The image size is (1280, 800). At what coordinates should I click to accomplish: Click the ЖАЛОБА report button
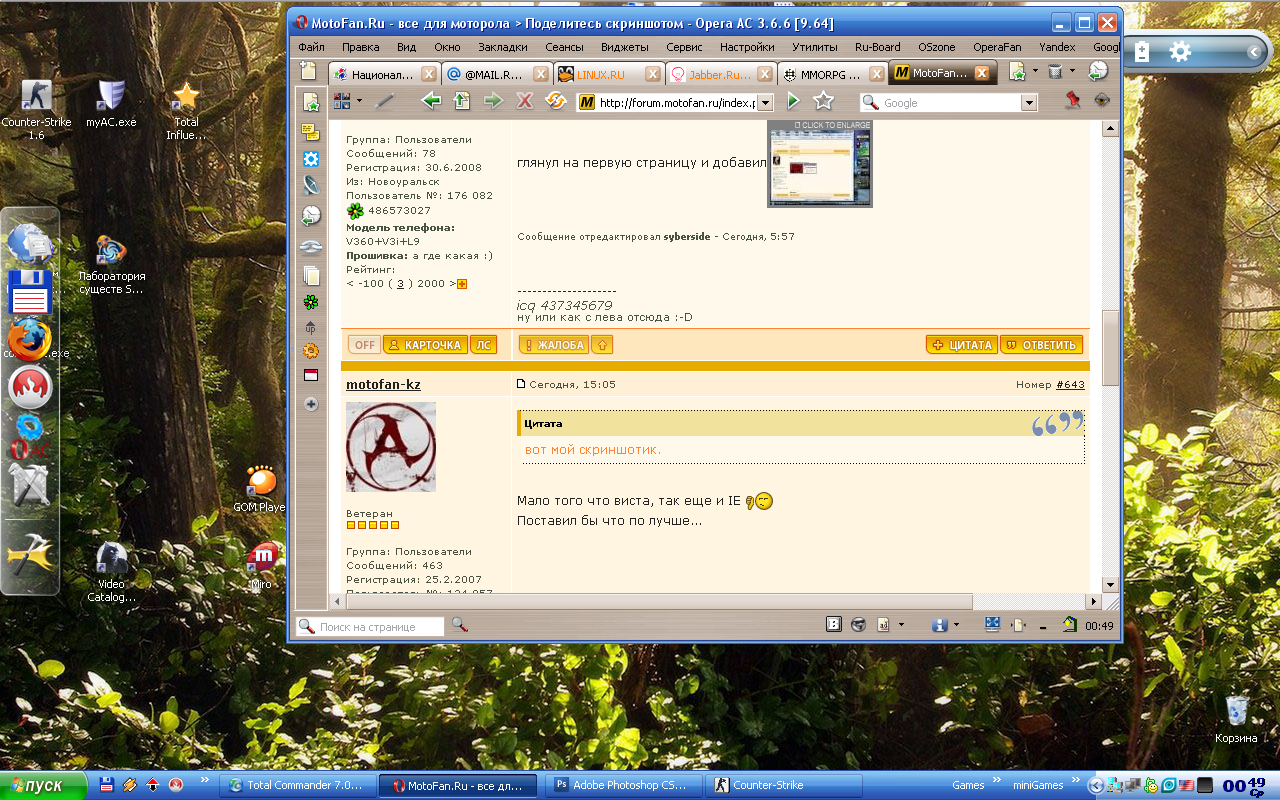click(x=553, y=345)
